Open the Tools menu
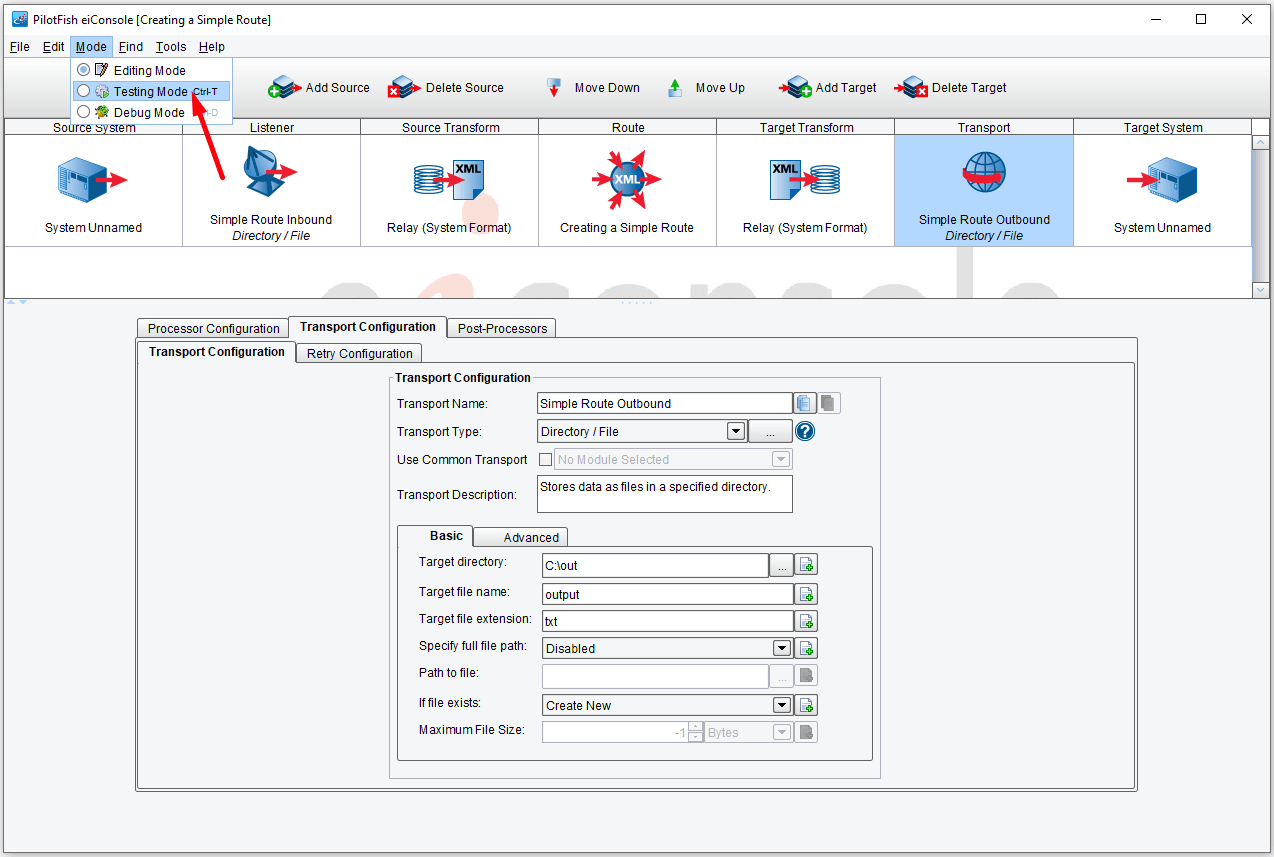1274x857 pixels. 171,46
